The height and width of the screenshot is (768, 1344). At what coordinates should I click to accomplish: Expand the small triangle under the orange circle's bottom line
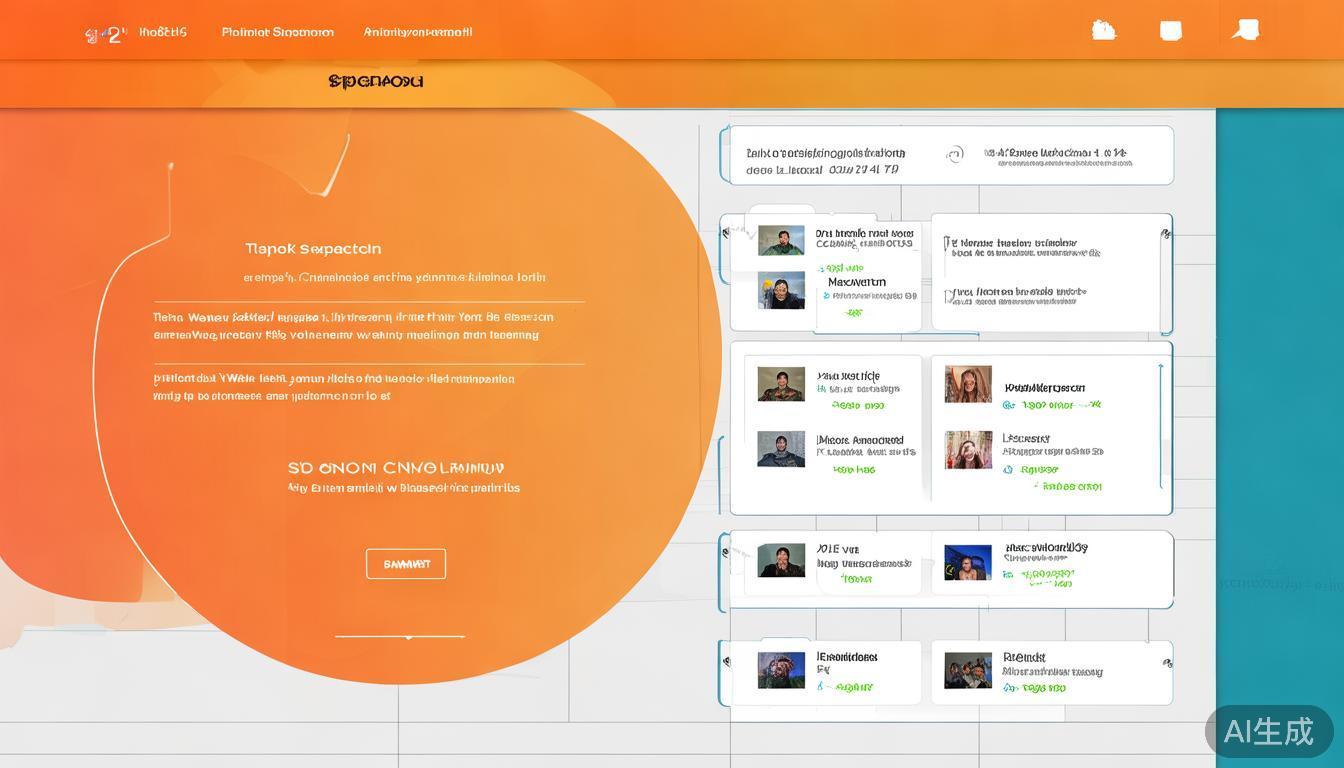point(407,637)
